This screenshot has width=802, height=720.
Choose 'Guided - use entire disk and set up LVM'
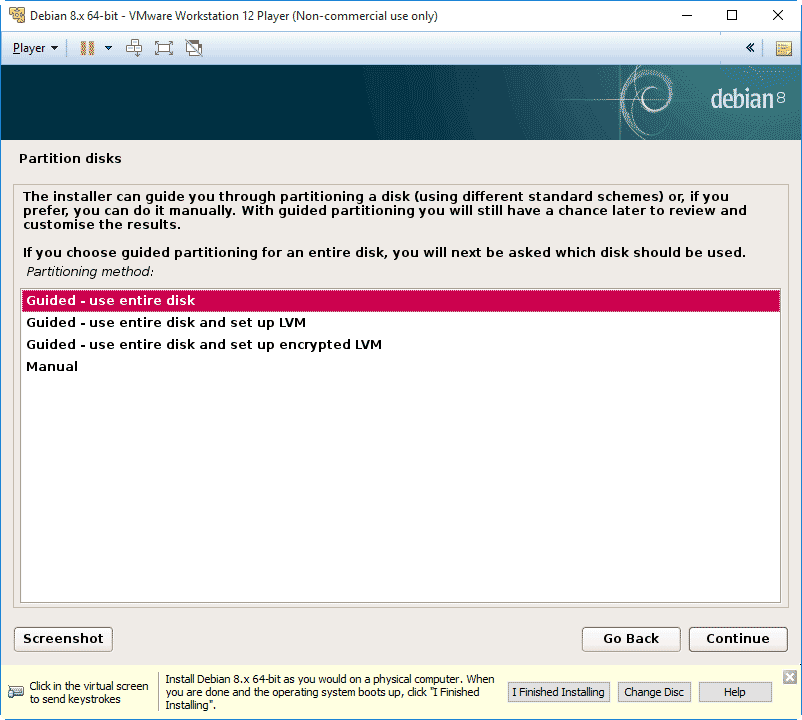[x=166, y=323]
